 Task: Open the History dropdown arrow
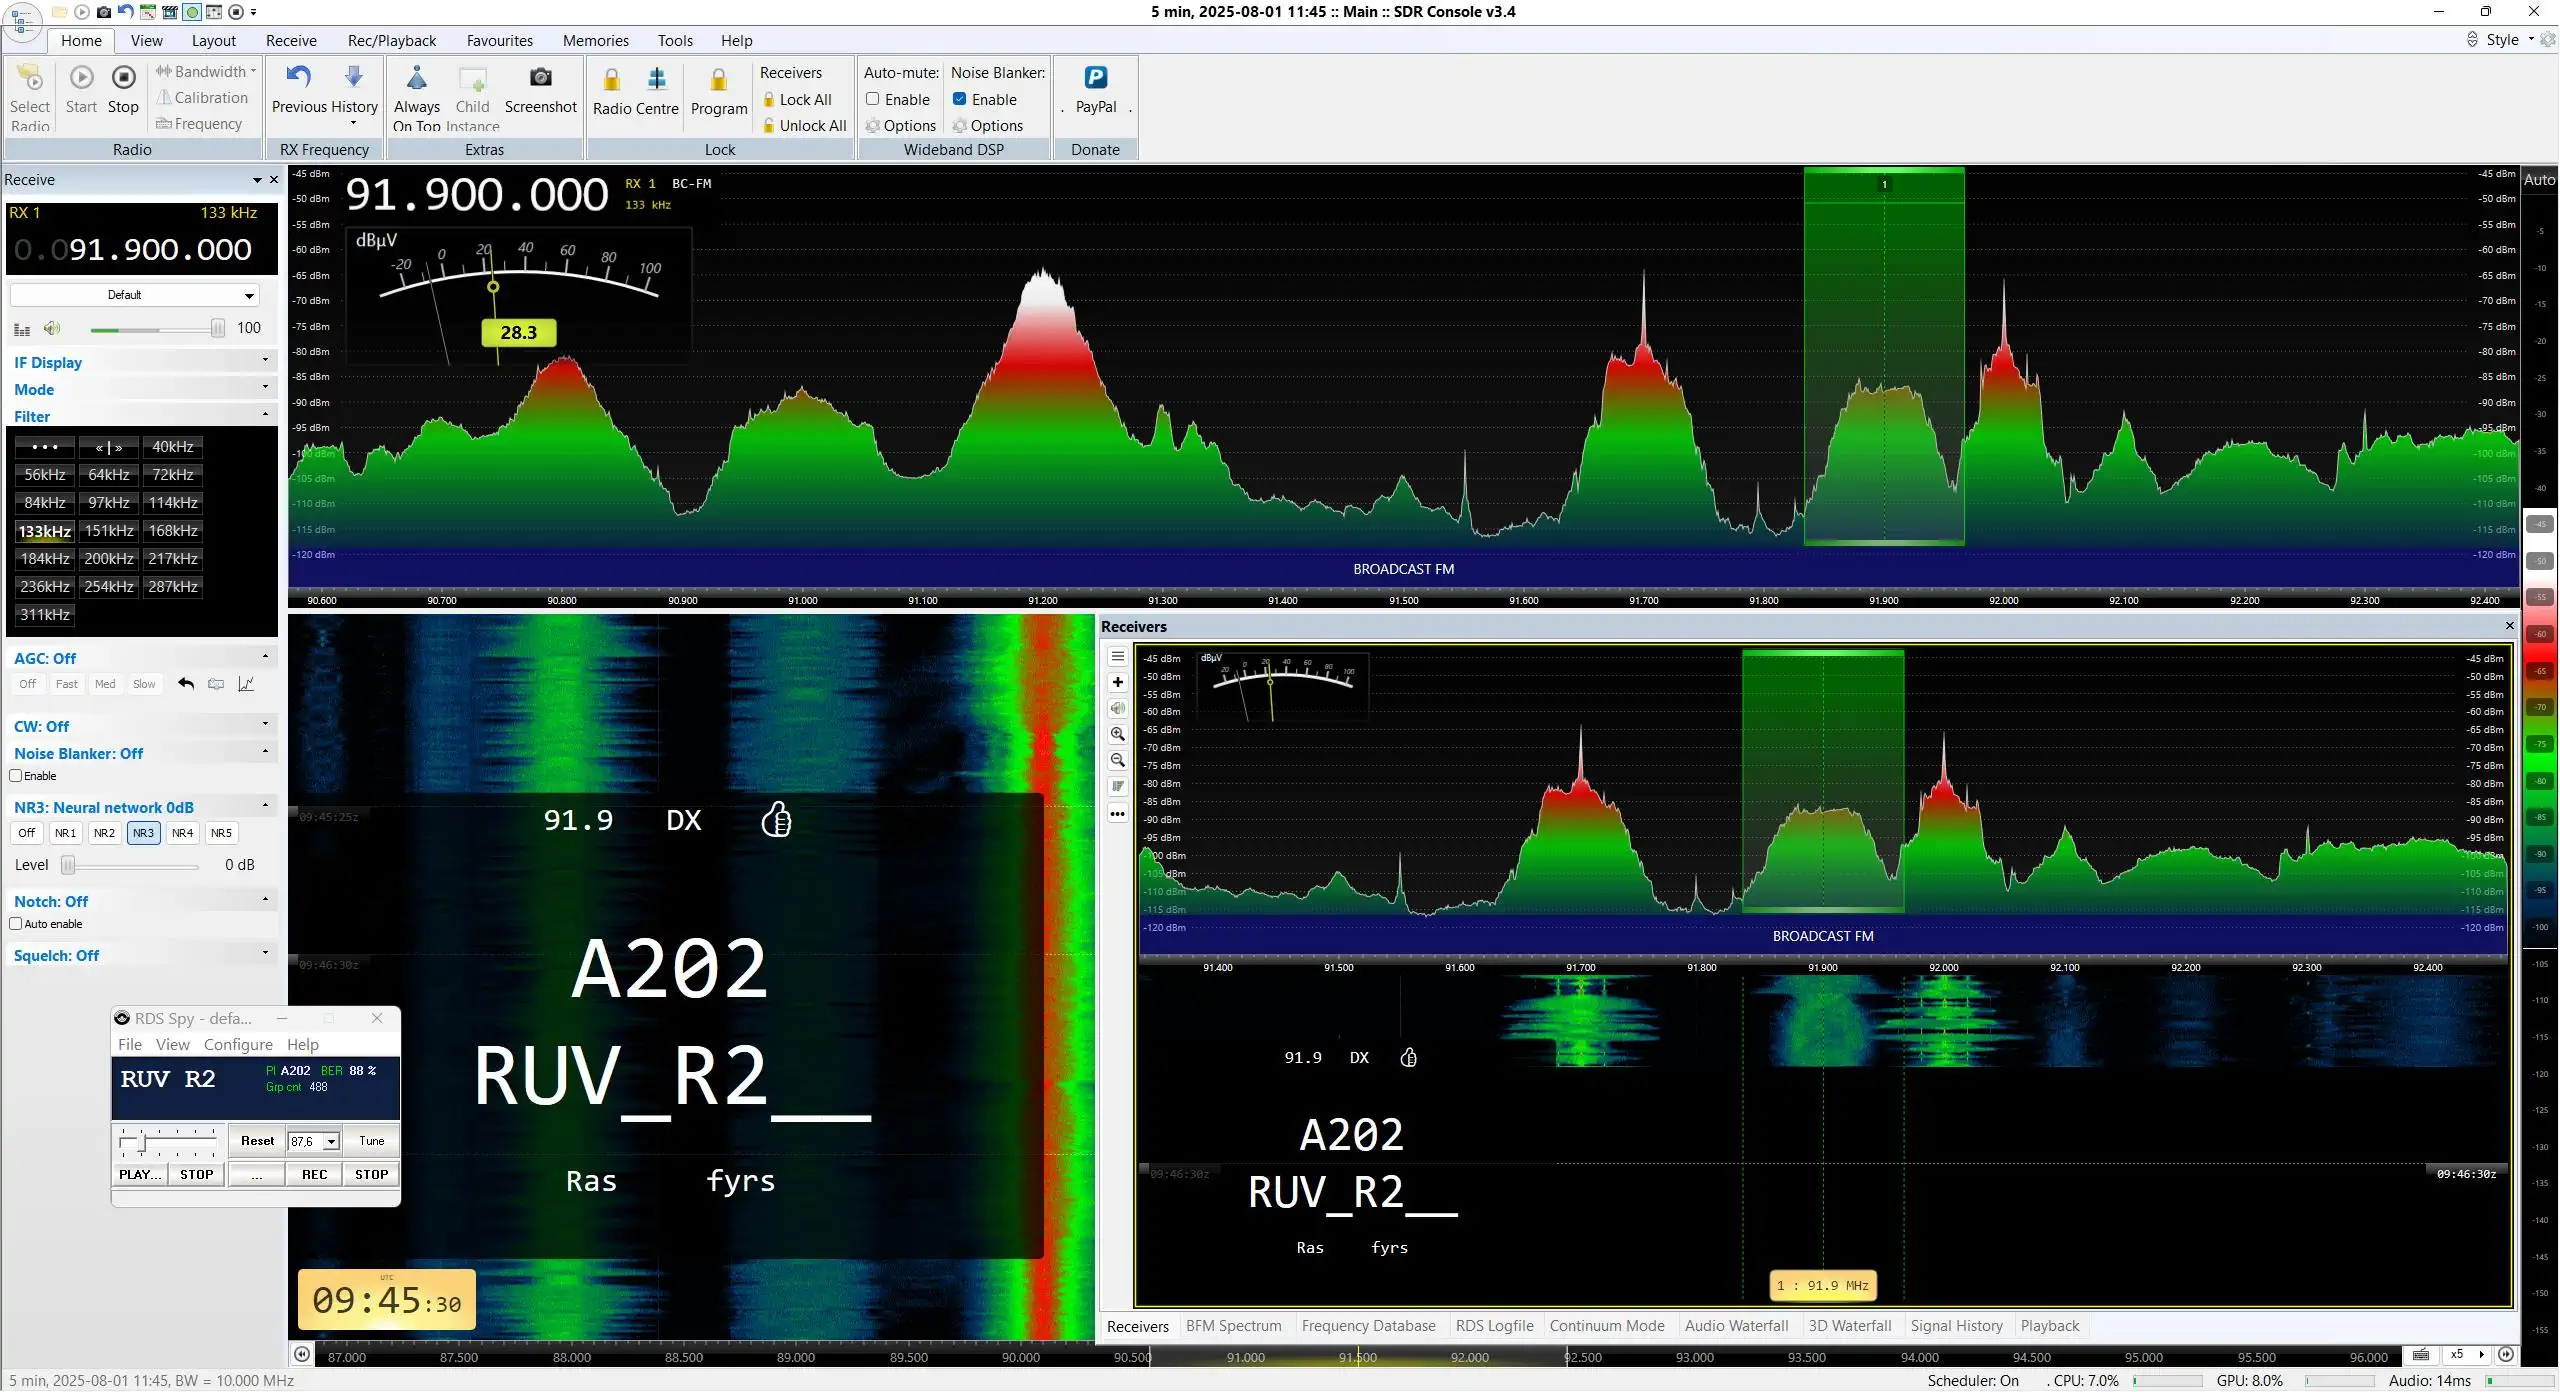click(x=354, y=124)
